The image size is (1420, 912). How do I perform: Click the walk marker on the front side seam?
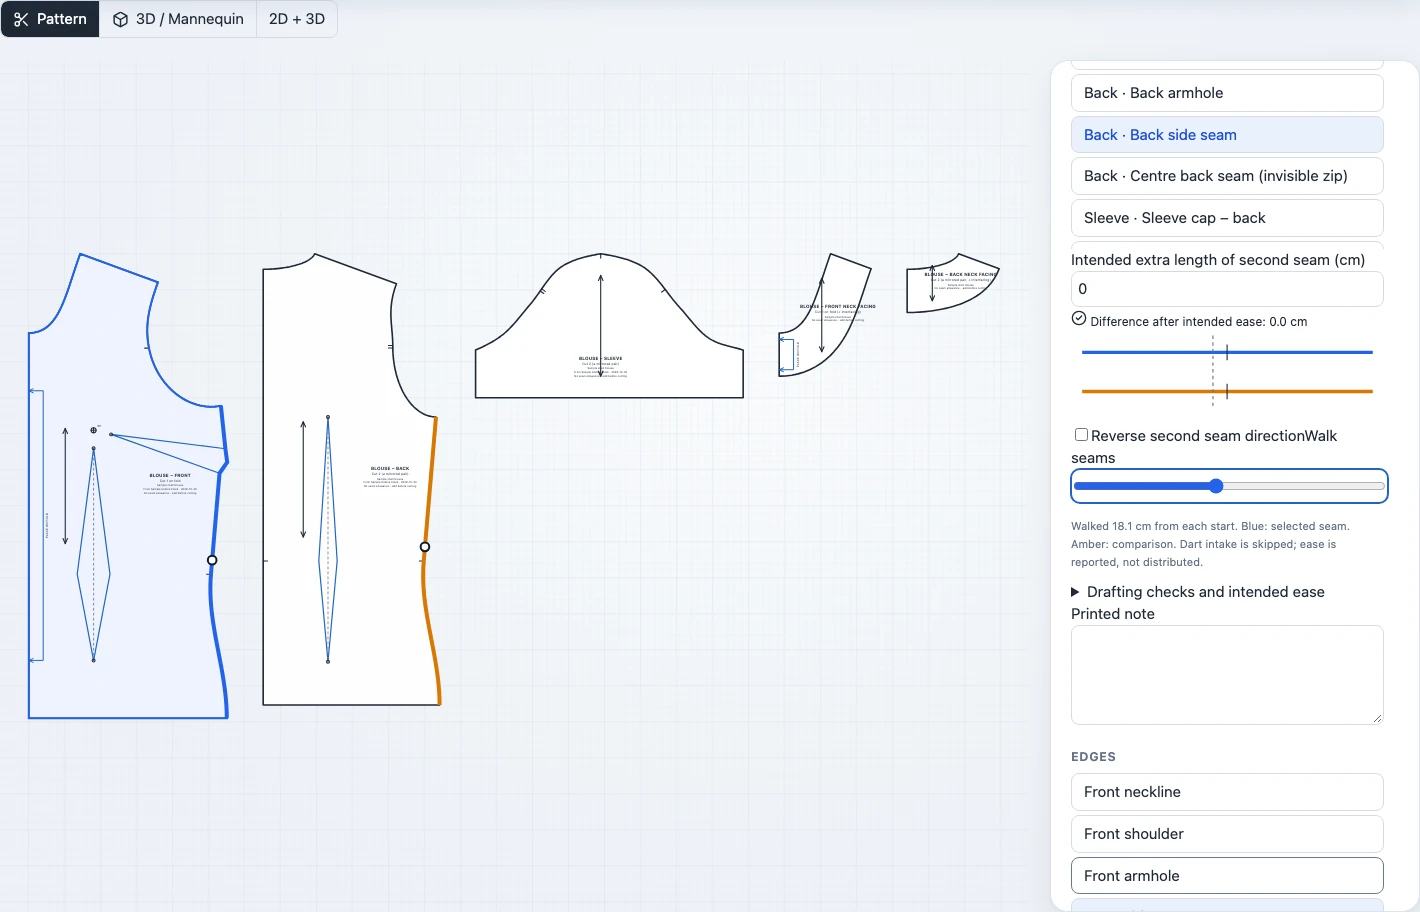coord(212,560)
